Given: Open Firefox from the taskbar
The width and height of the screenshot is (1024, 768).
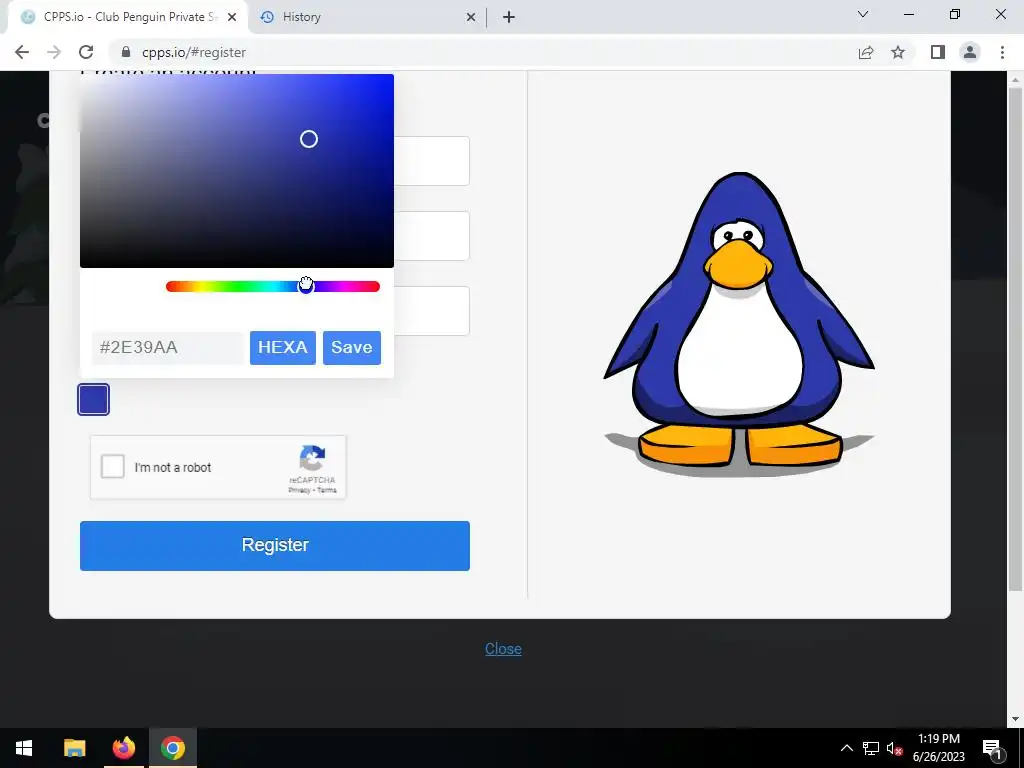Looking at the screenshot, I should pyautogui.click(x=123, y=748).
